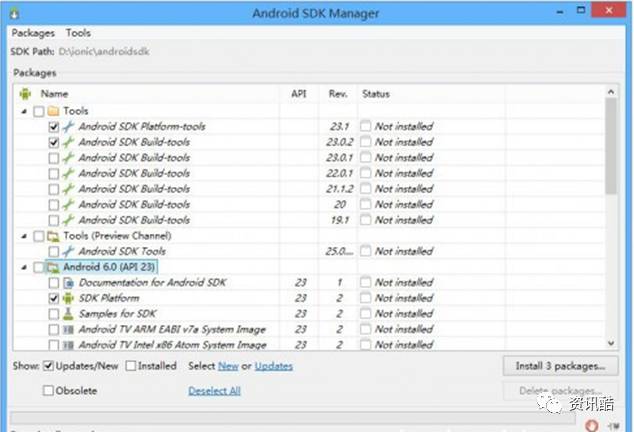The image size is (634, 432).
Task: Check Tools (Preview Channel) group checkbox
Action: click(39, 236)
